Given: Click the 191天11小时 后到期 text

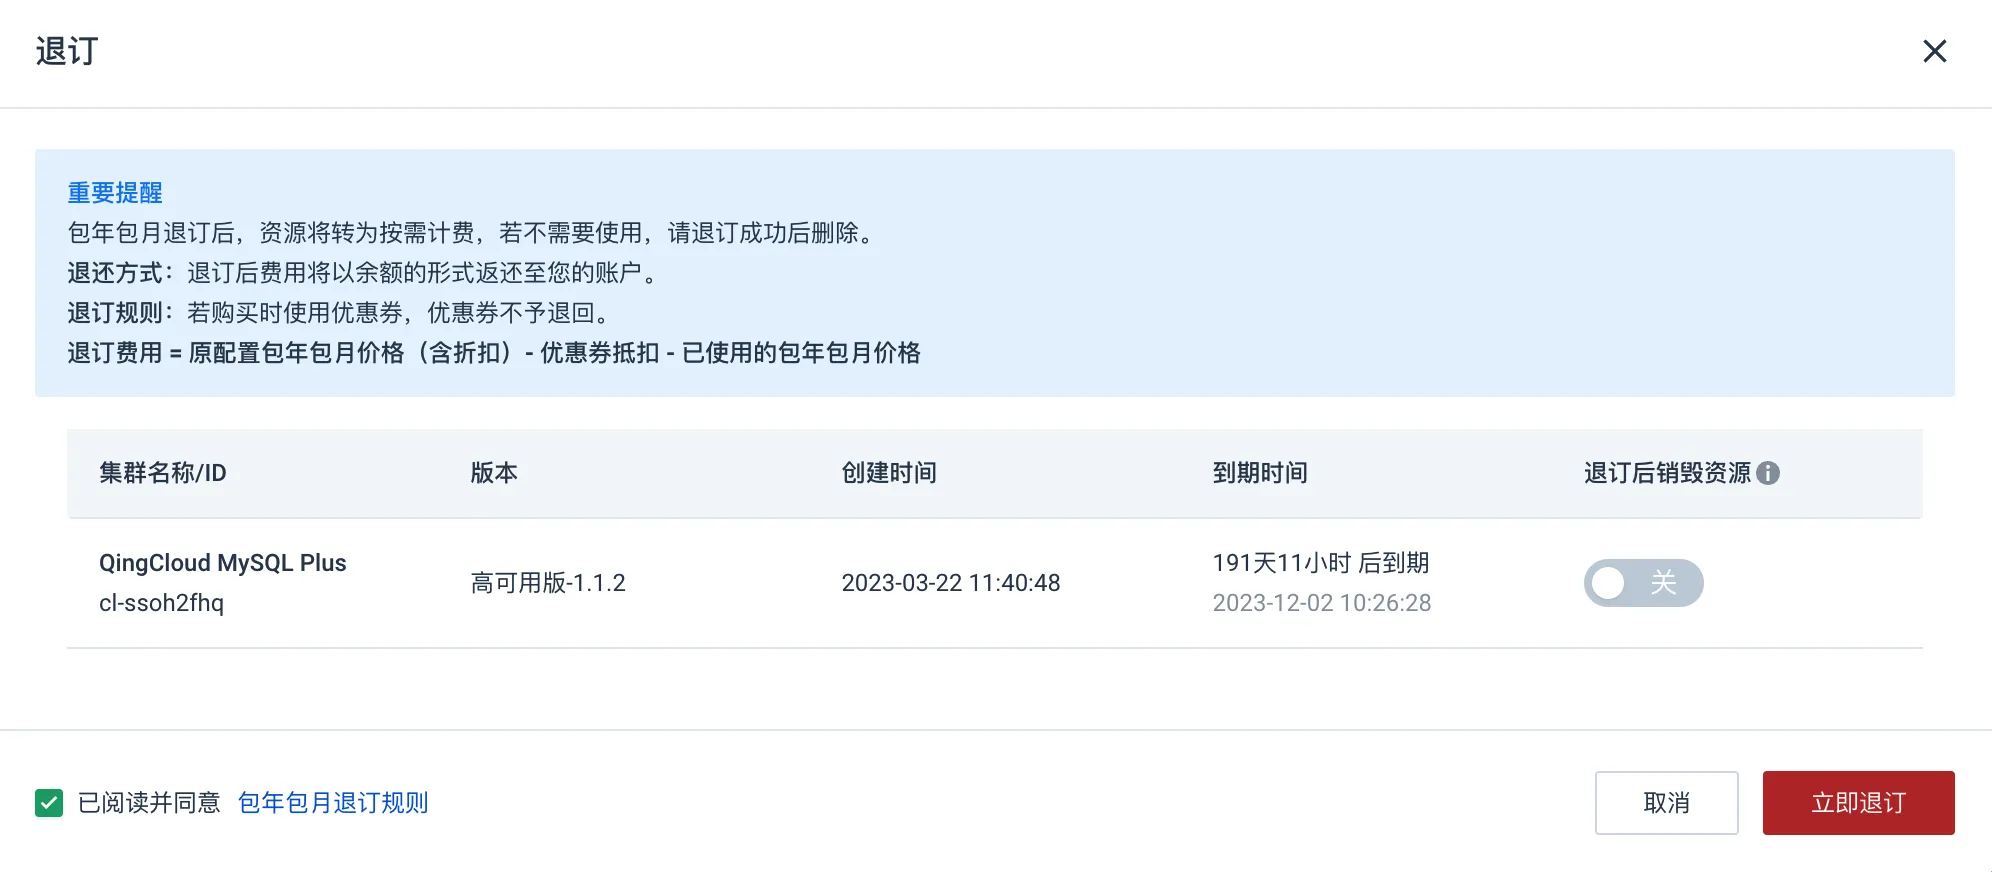Looking at the screenshot, I should [x=1321, y=563].
